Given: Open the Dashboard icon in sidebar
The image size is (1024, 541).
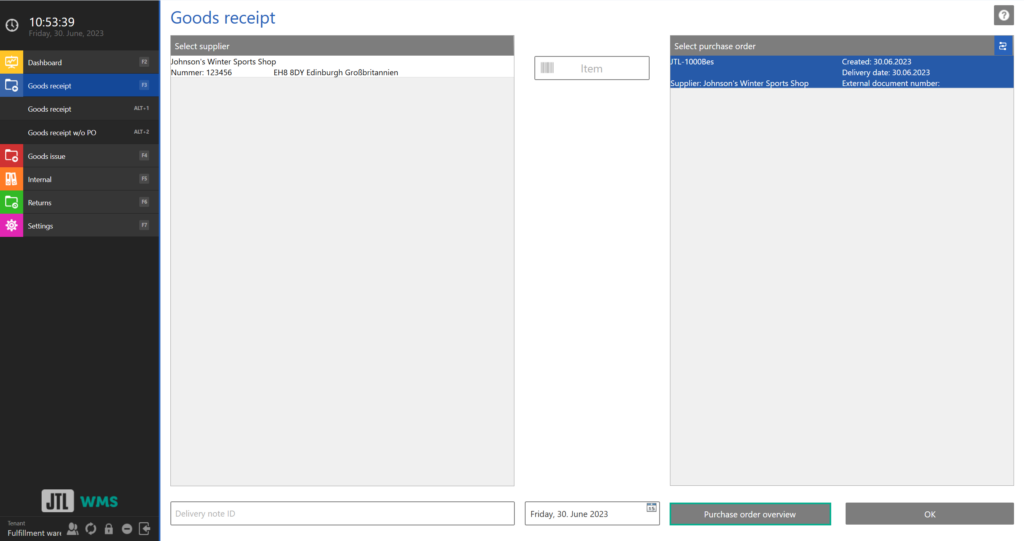Looking at the screenshot, I should click(x=12, y=62).
